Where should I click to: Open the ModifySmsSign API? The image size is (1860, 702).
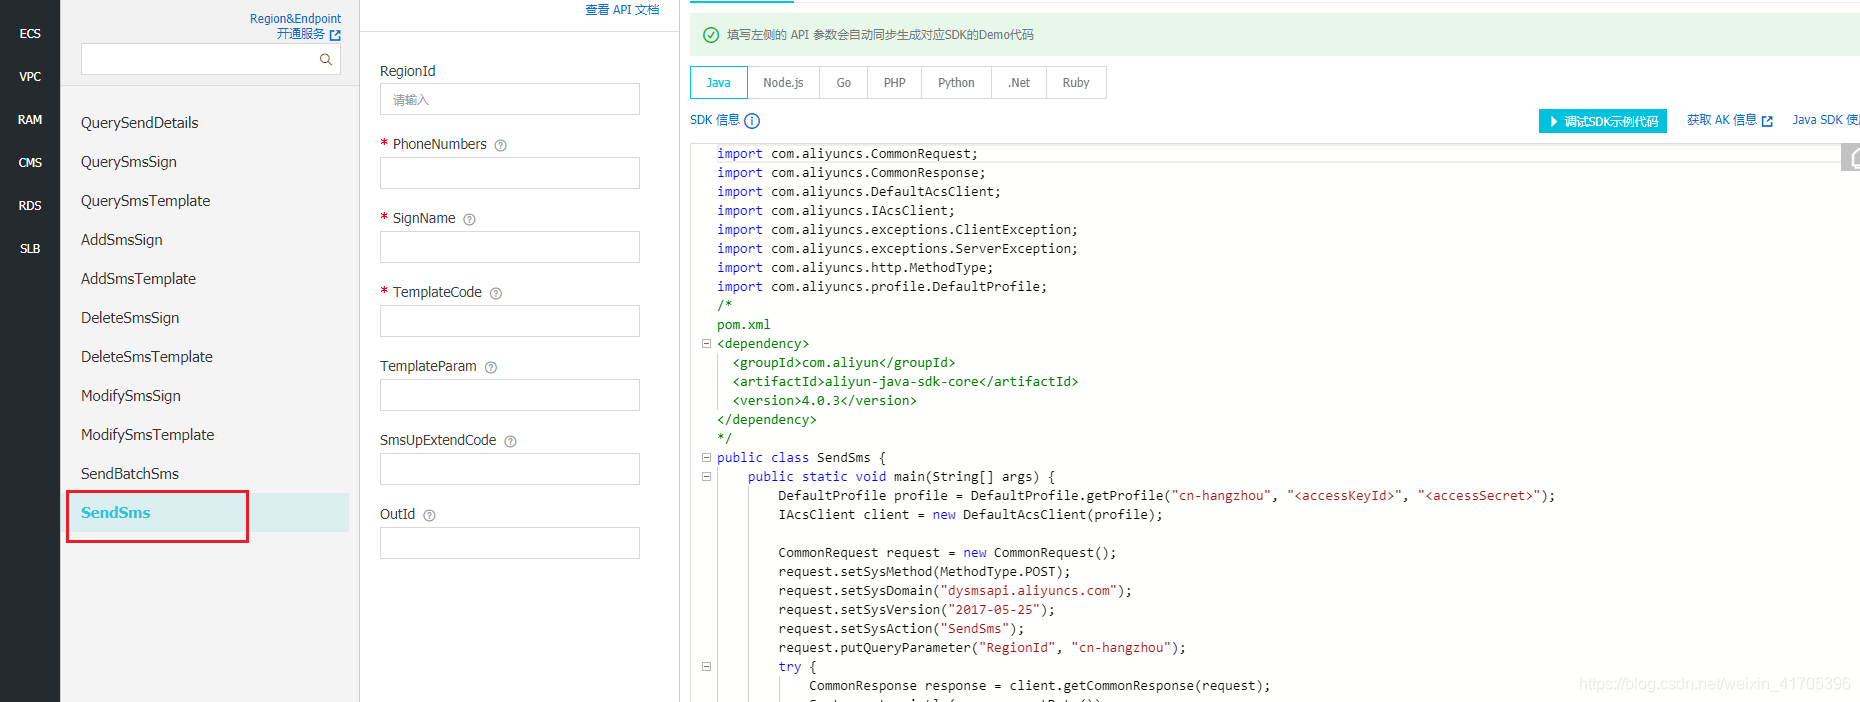(x=131, y=396)
